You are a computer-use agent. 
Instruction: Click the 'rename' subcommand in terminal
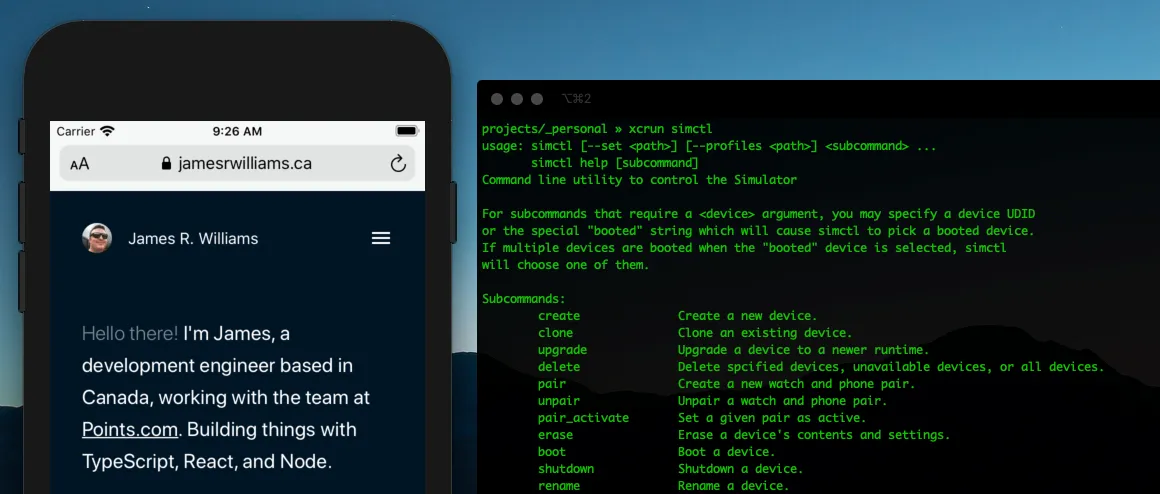click(559, 486)
